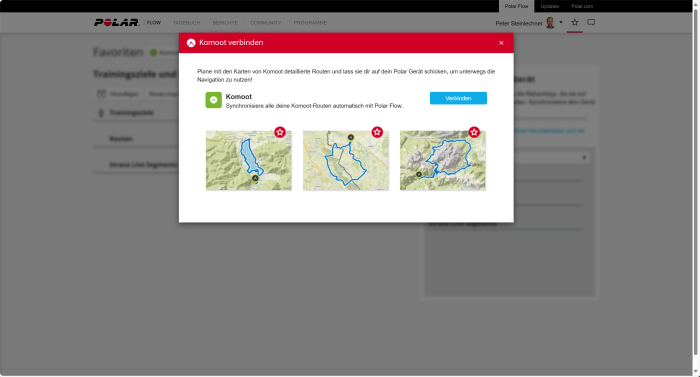700x377 pixels.
Task: Click the green Komoot logo icon
Action: point(213,100)
